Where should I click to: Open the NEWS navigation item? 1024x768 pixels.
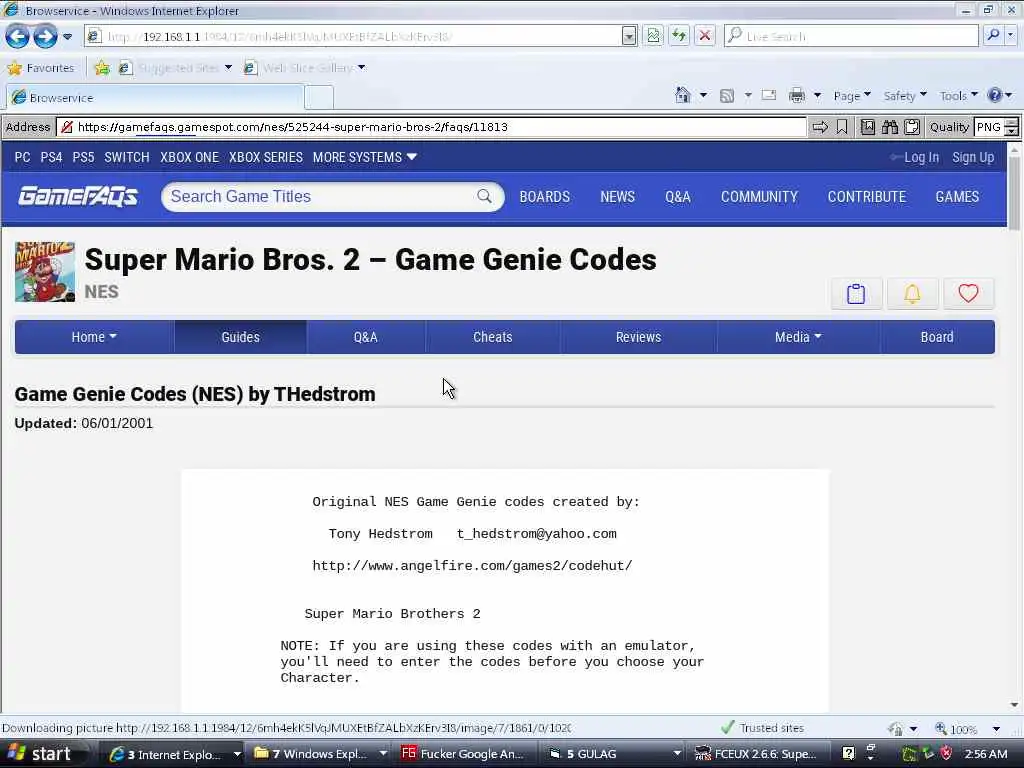coord(617,197)
